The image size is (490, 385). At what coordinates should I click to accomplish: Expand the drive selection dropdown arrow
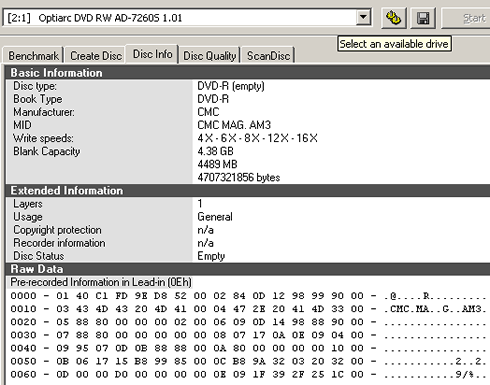[363, 17]
